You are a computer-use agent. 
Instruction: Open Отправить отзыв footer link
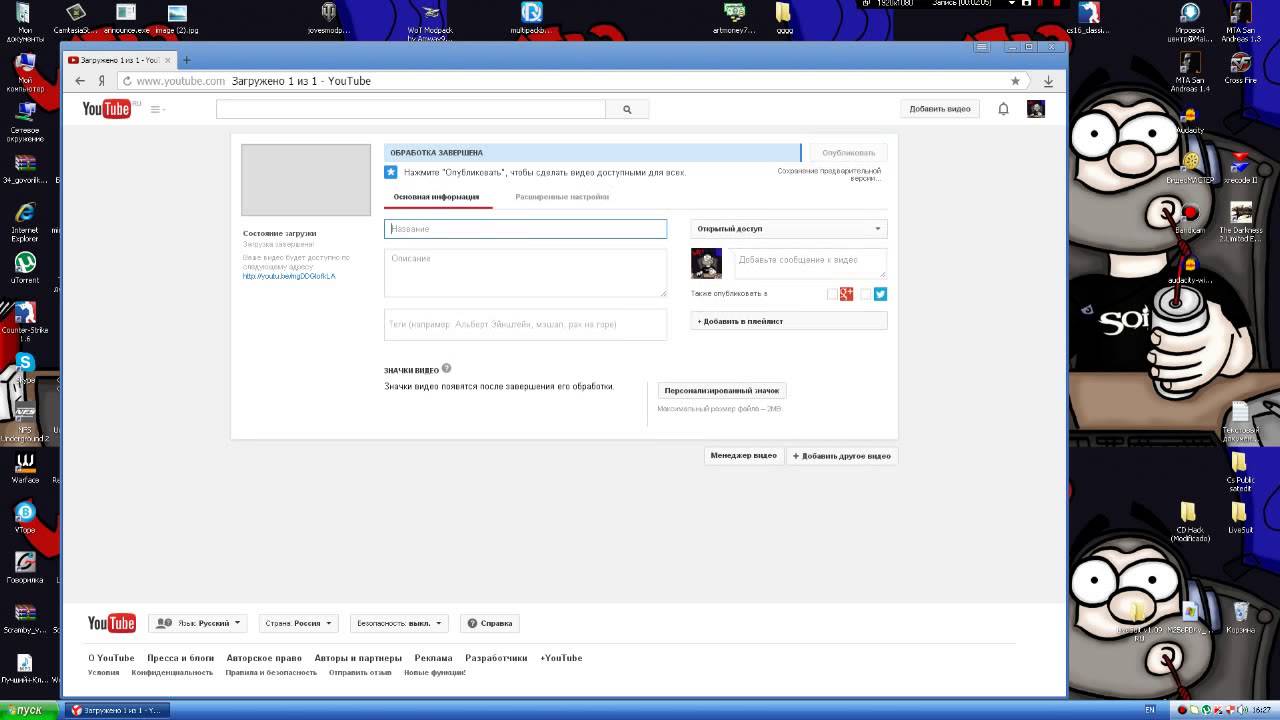coord(360,673)
